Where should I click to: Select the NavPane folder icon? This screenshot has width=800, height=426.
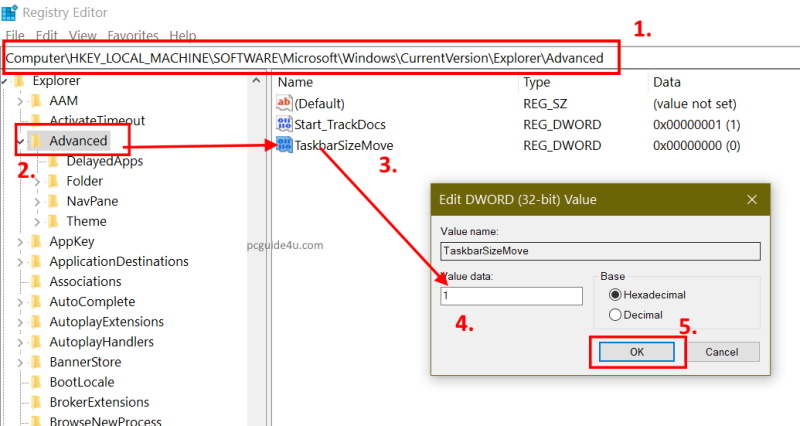[54, 201]
